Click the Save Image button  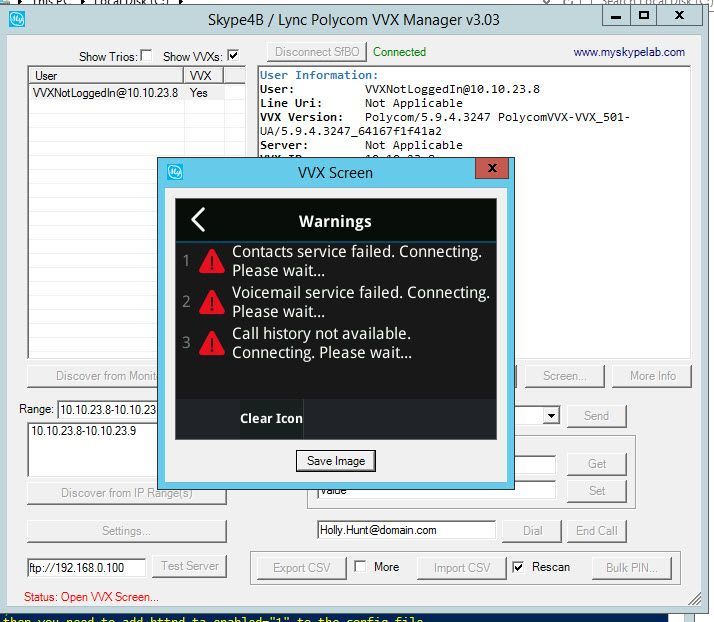pos(336,461)
